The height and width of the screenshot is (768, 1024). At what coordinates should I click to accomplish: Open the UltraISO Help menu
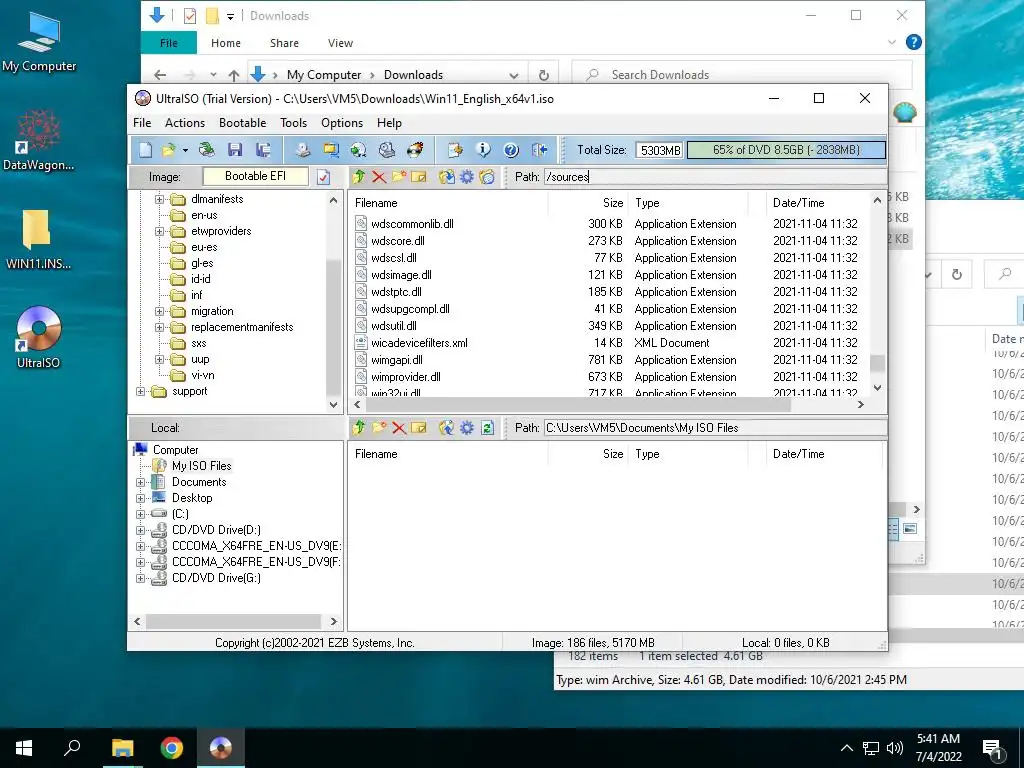(389, 123)
